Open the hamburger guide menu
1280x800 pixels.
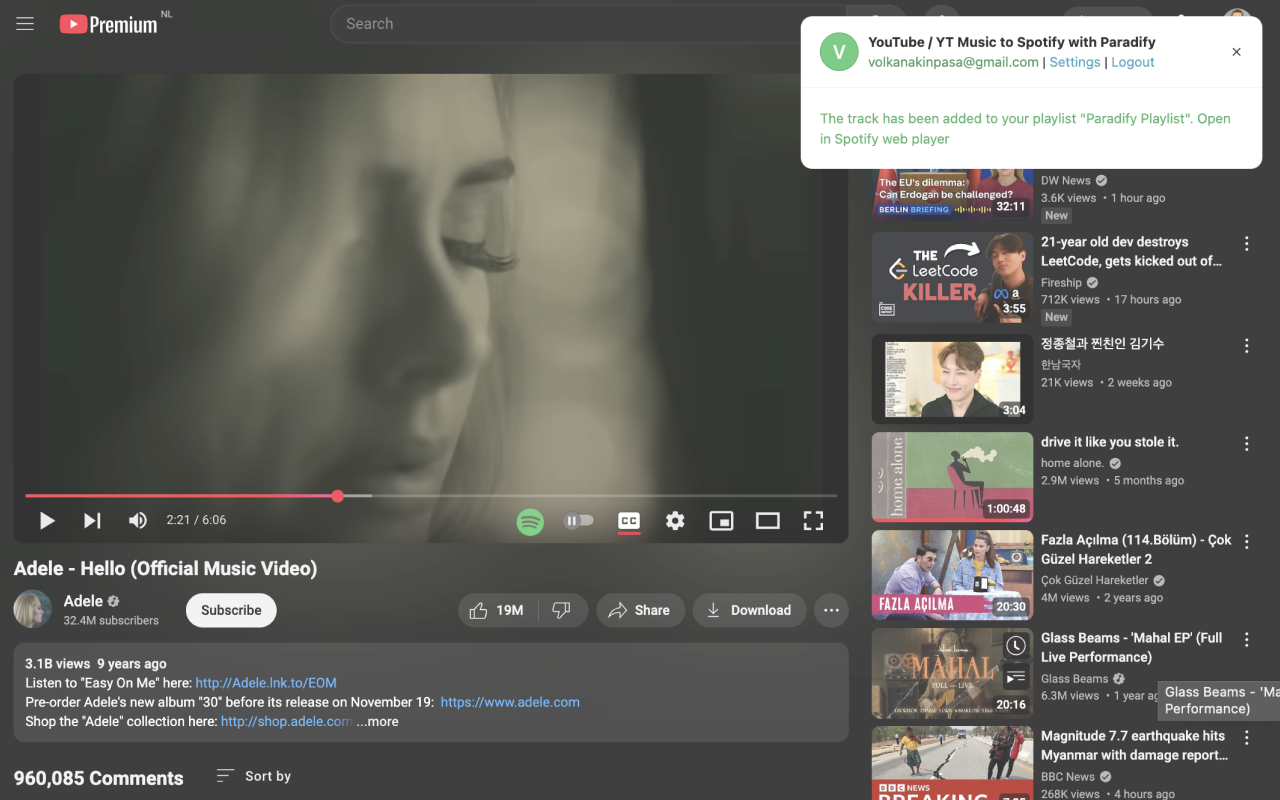point(25,24)
